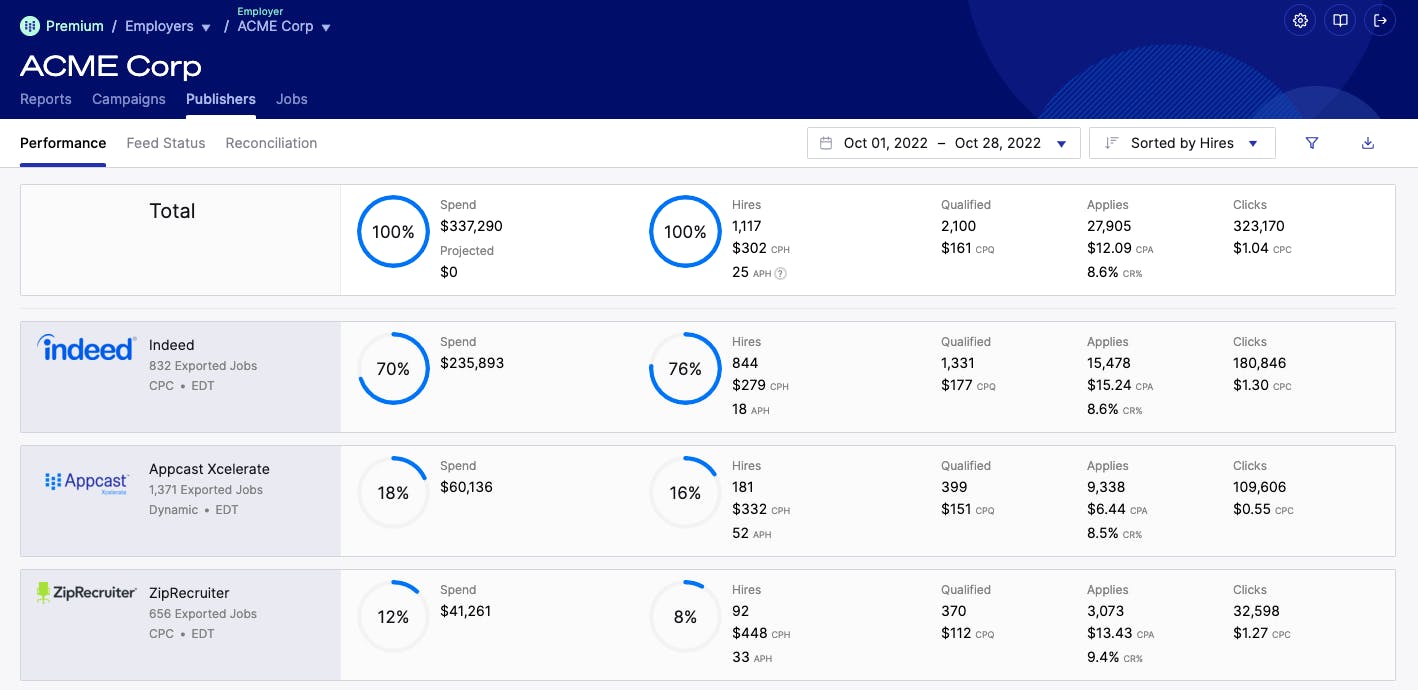
Task: Click the Appcast Xcelerate logo
Action: 86,481
